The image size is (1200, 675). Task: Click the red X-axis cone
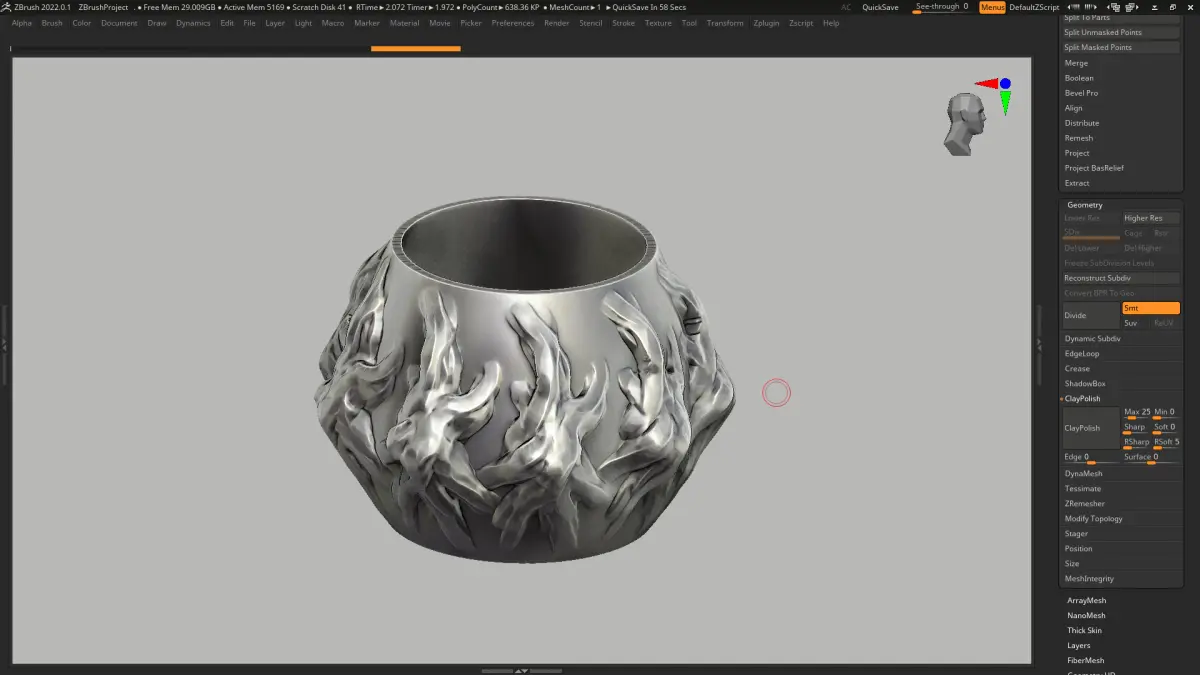986,84
